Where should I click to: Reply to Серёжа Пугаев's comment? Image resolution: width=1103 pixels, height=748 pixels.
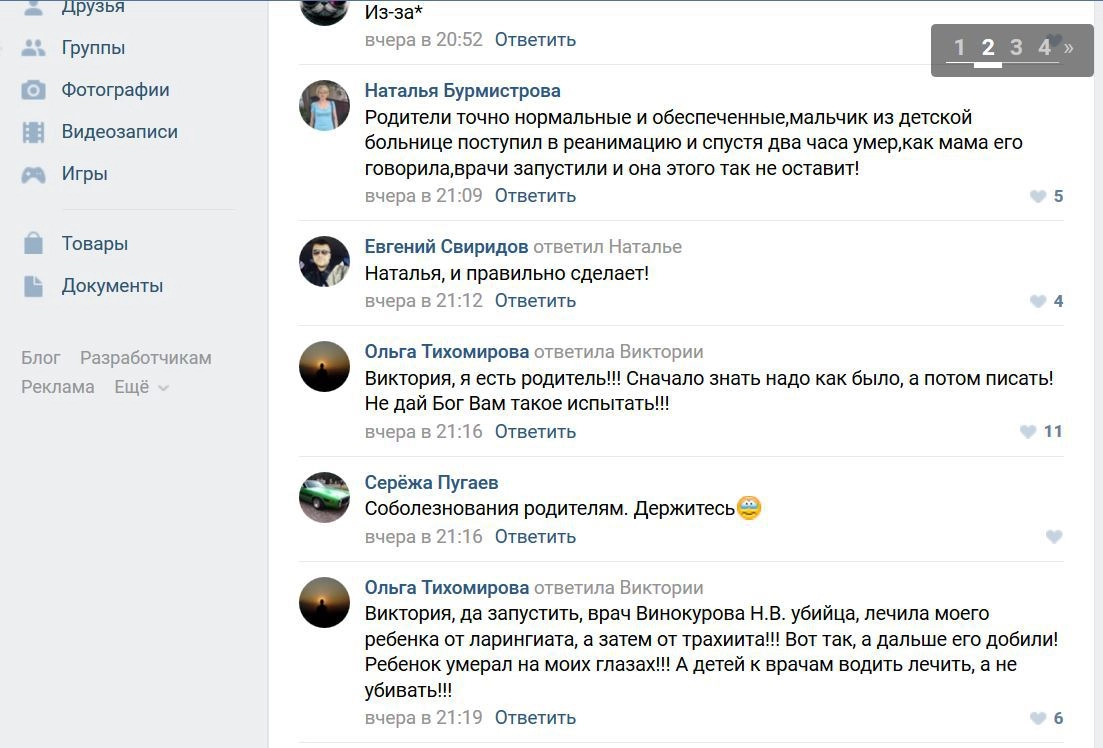tap(535, 537)
